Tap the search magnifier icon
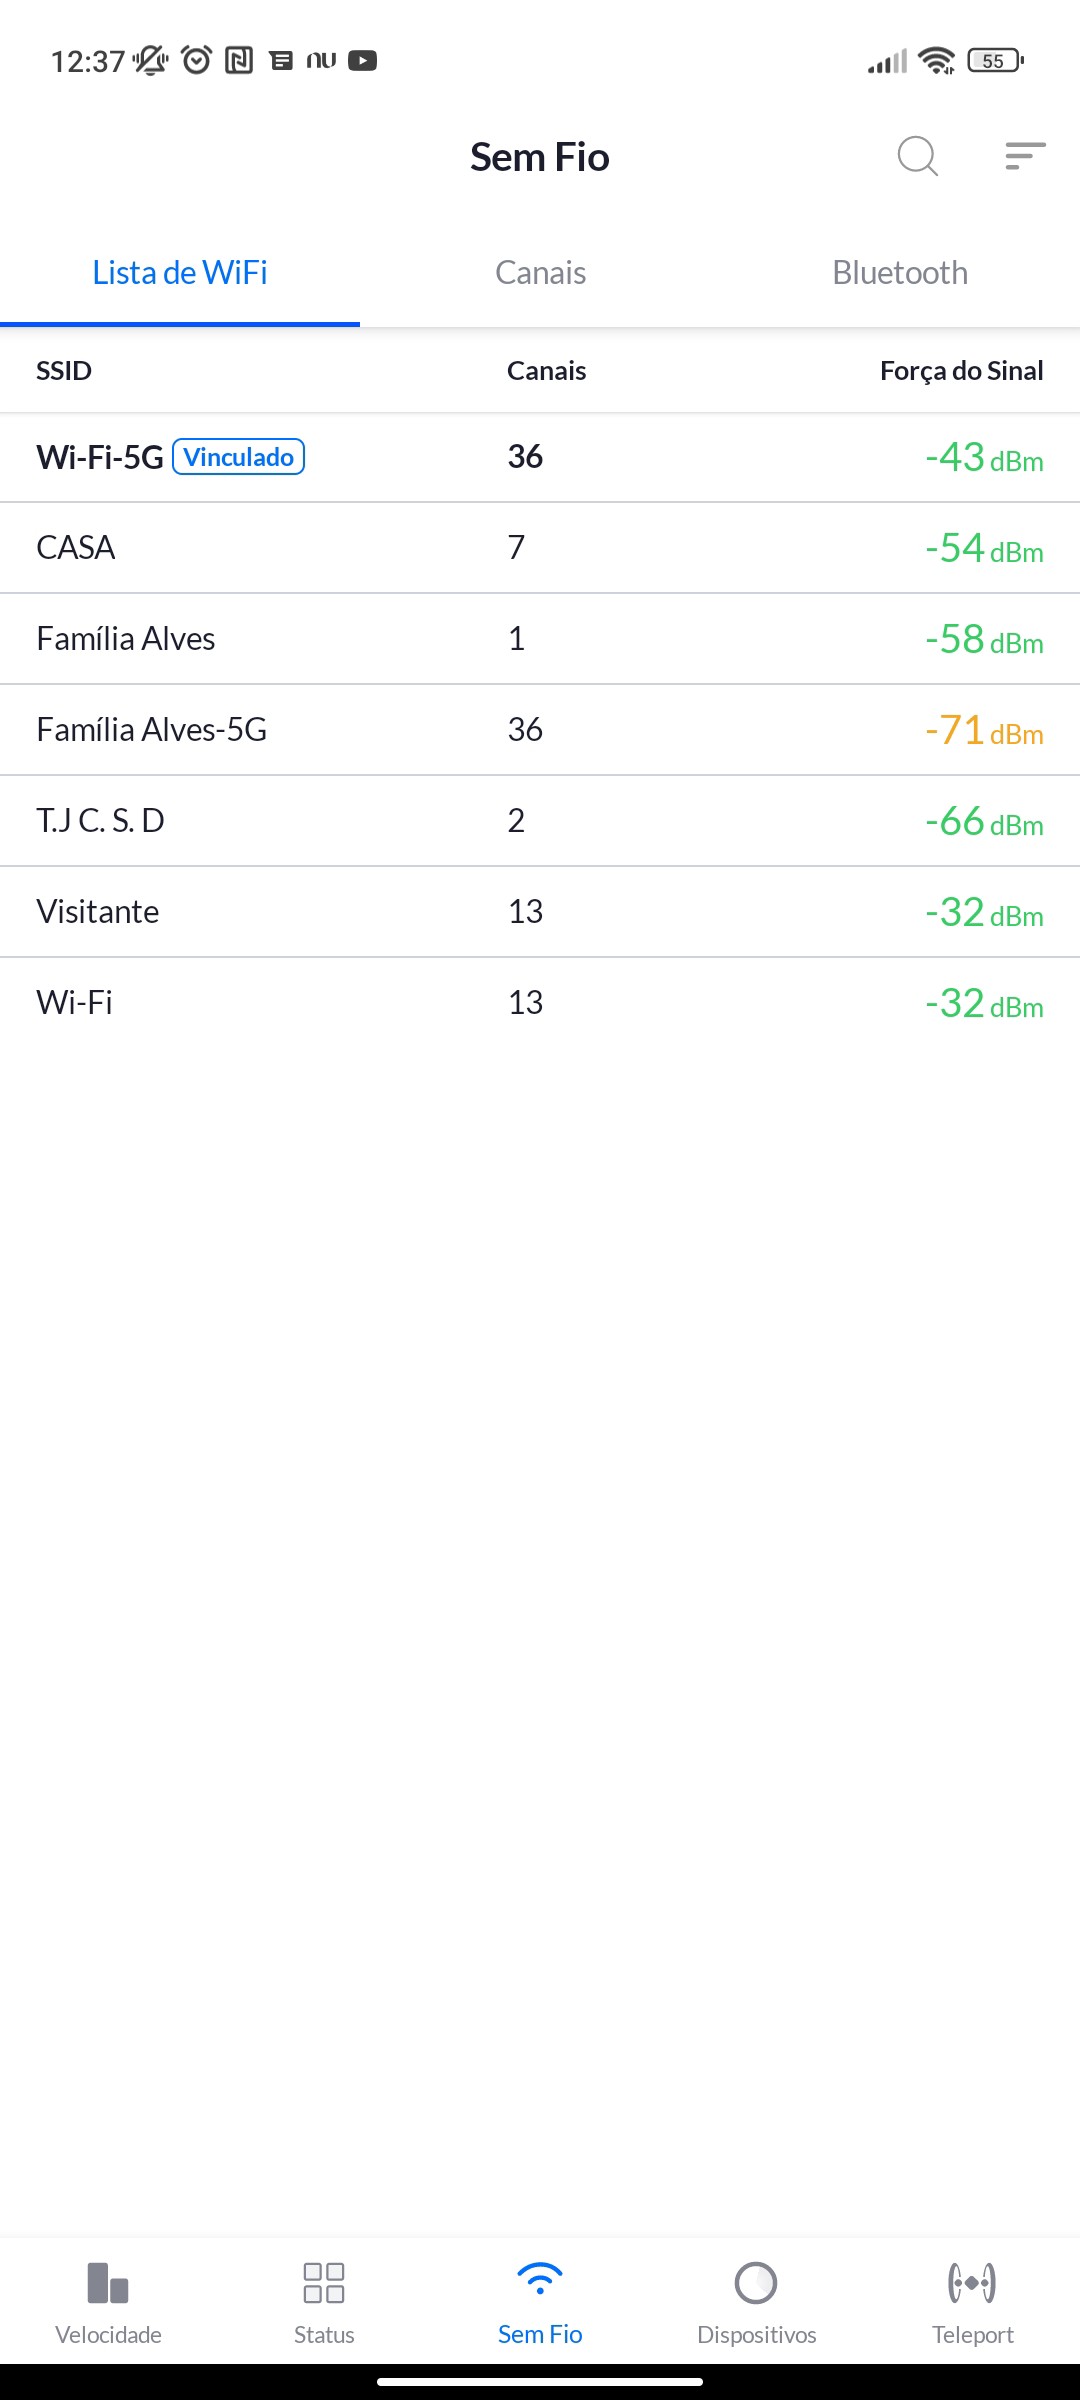This screenshot has width=1080, height=2400. point(917,156)
